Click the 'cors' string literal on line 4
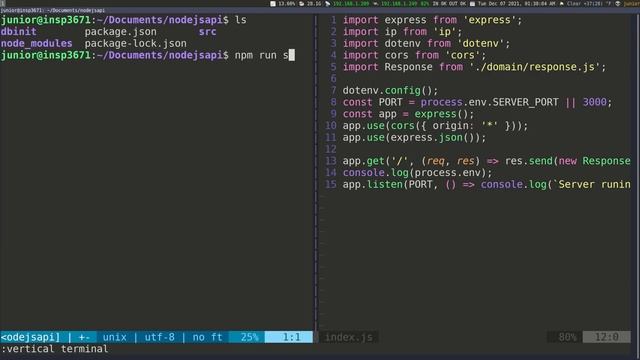Screen dimensions: 640x360 [x=462, y=55]
